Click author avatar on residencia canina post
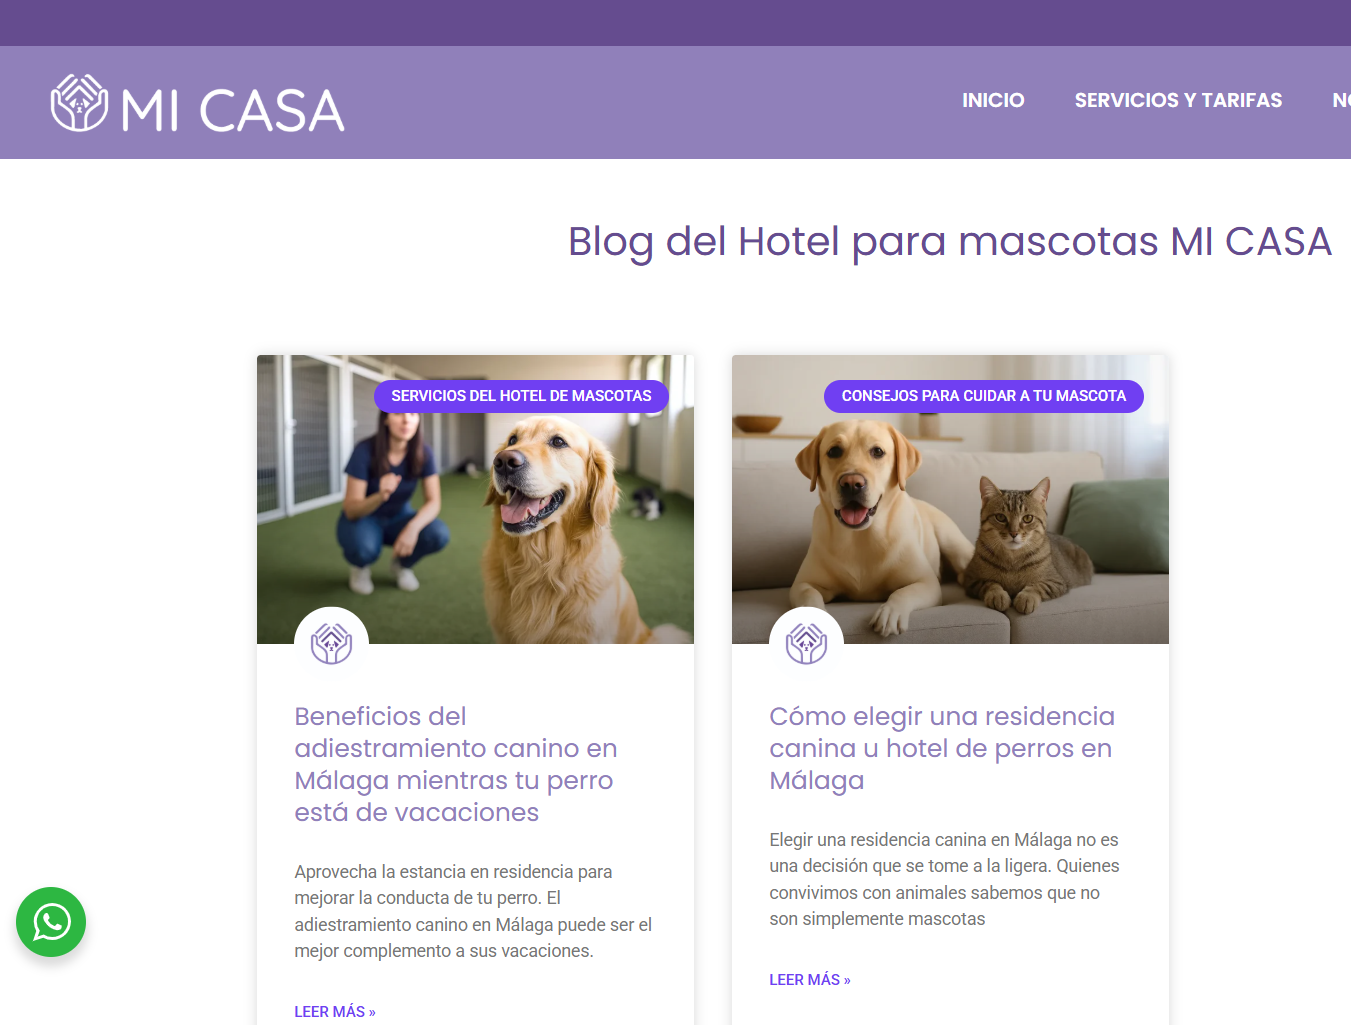Viewport: 1351px width, 1025px height. point(806,643)
